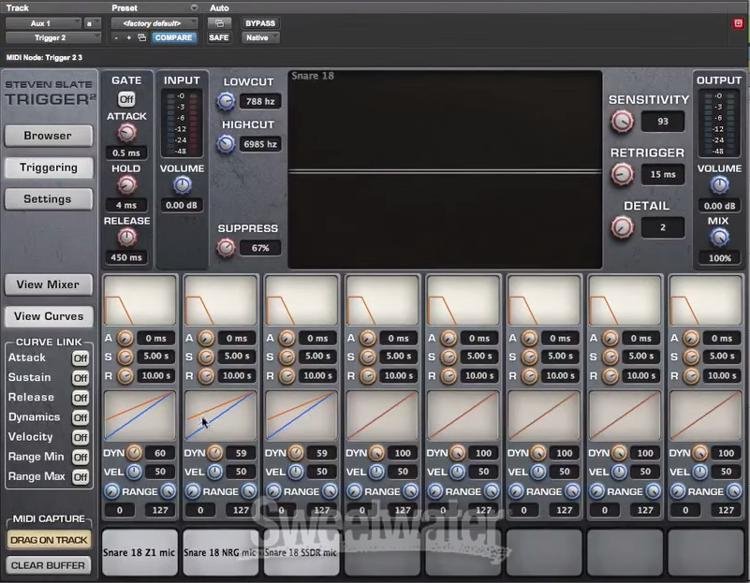Click the Sensitivity knob
The image size is (750, 583).
(622, 121)
